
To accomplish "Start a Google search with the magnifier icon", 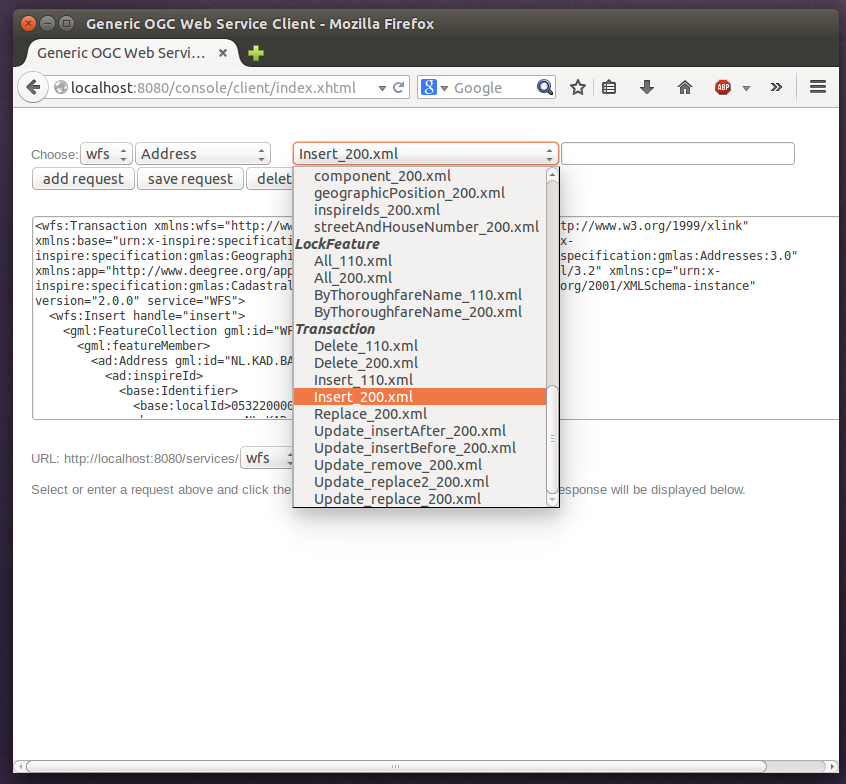I will tap(545, 87).
